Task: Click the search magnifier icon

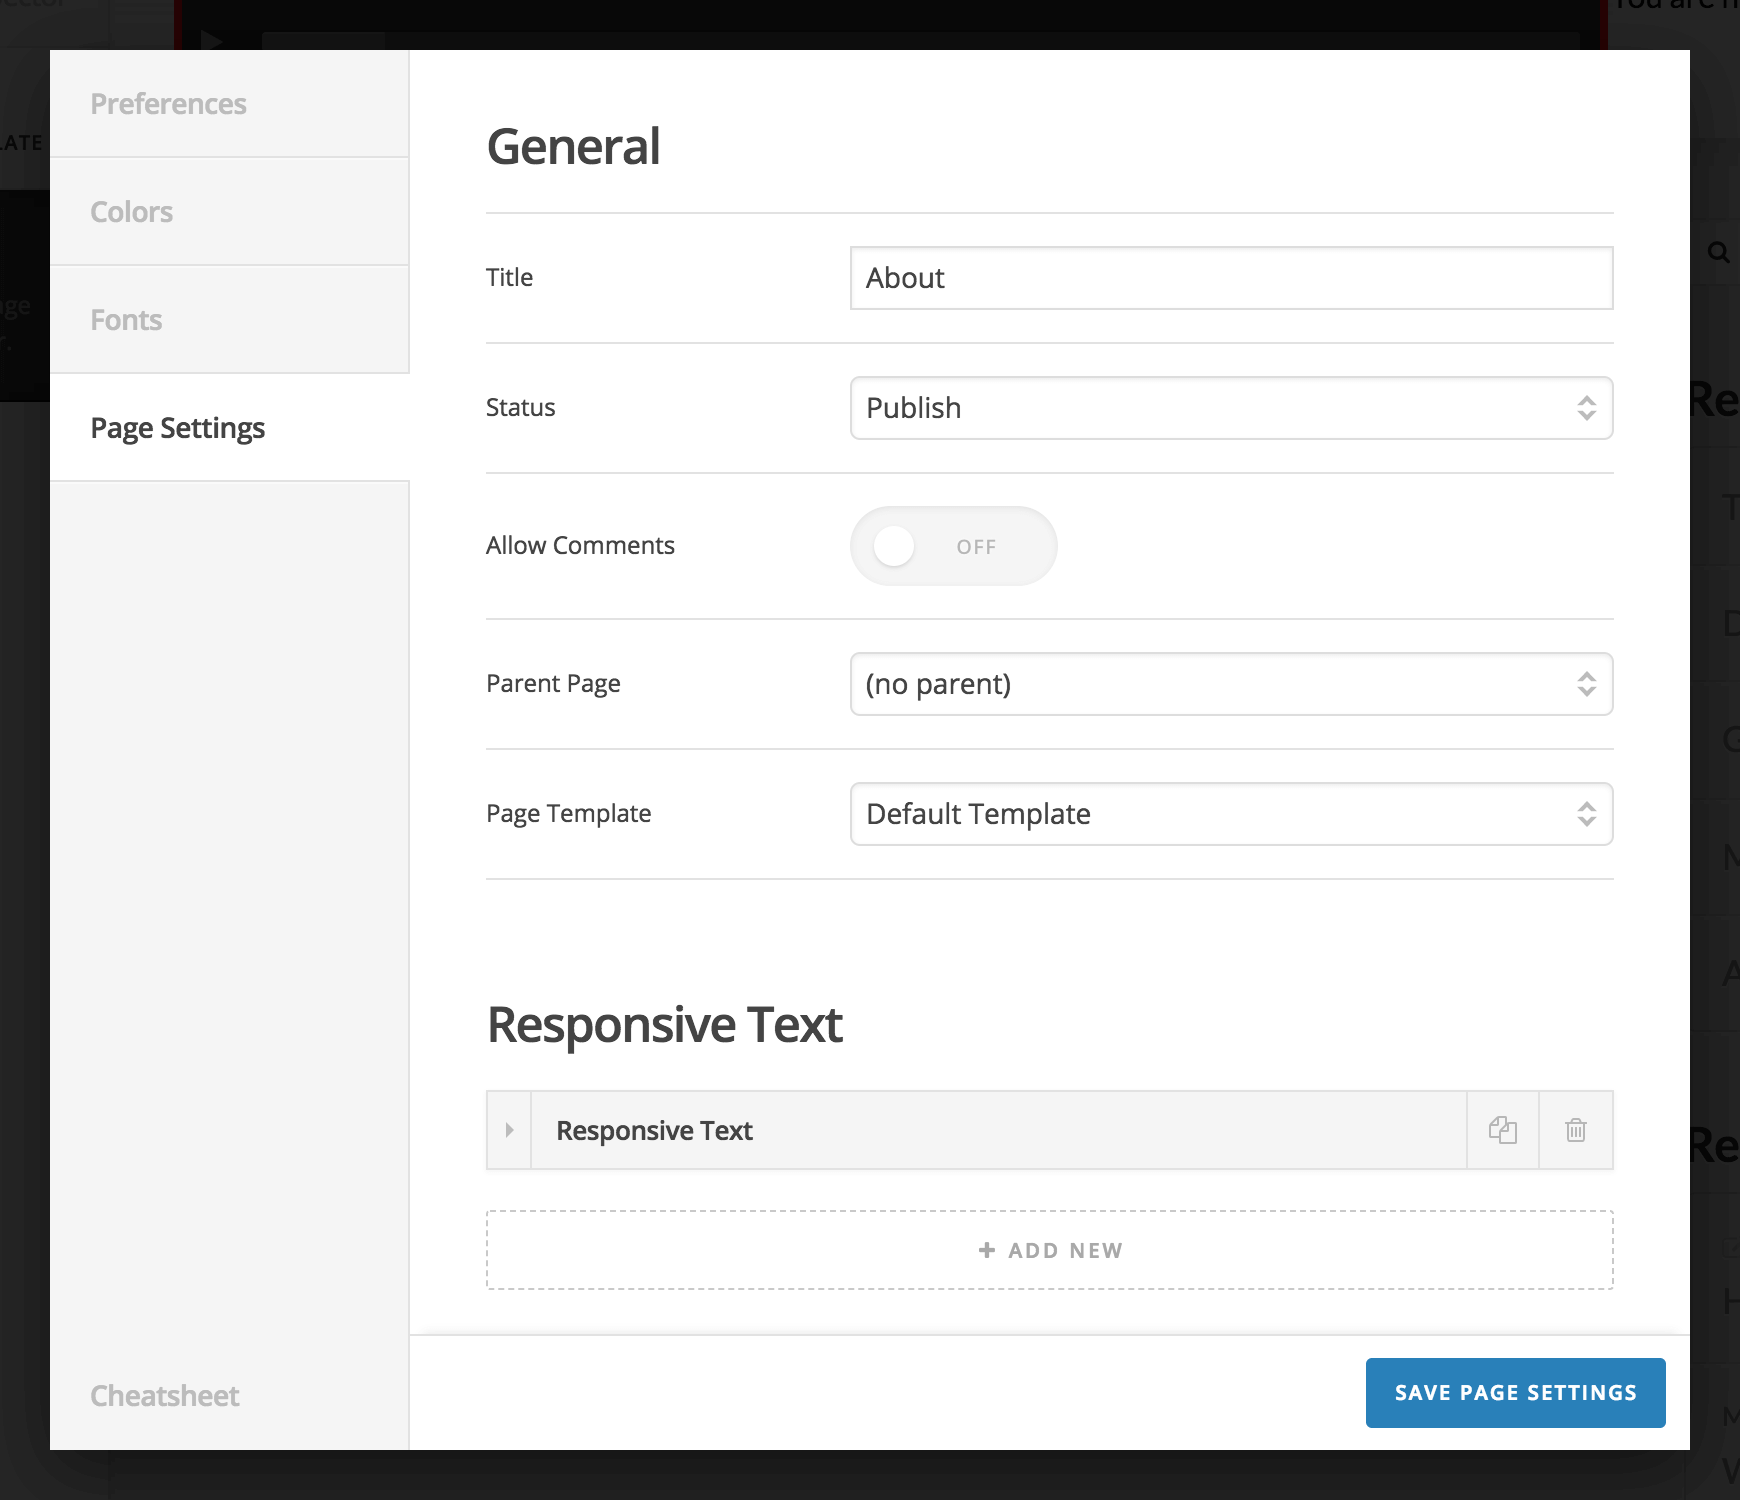Action: coord(1719,252)
